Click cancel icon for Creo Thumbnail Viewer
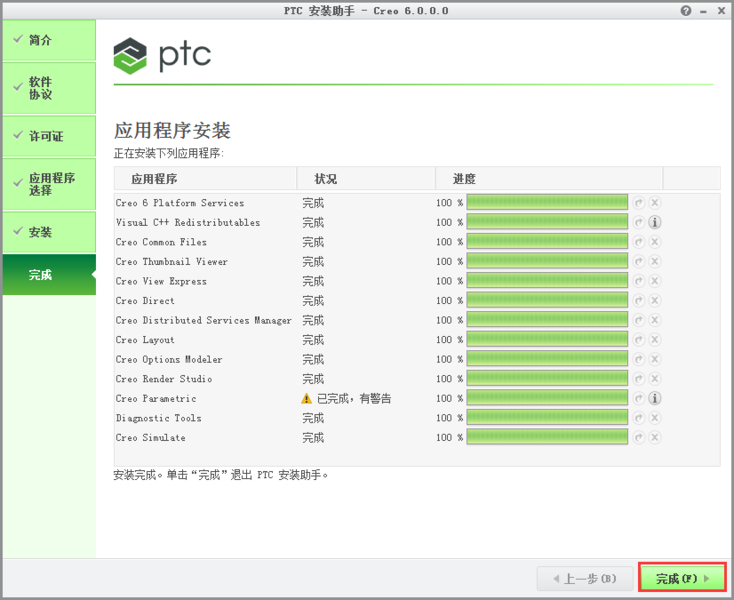Viewport: 734px width, 600px height. click(655, 261)
